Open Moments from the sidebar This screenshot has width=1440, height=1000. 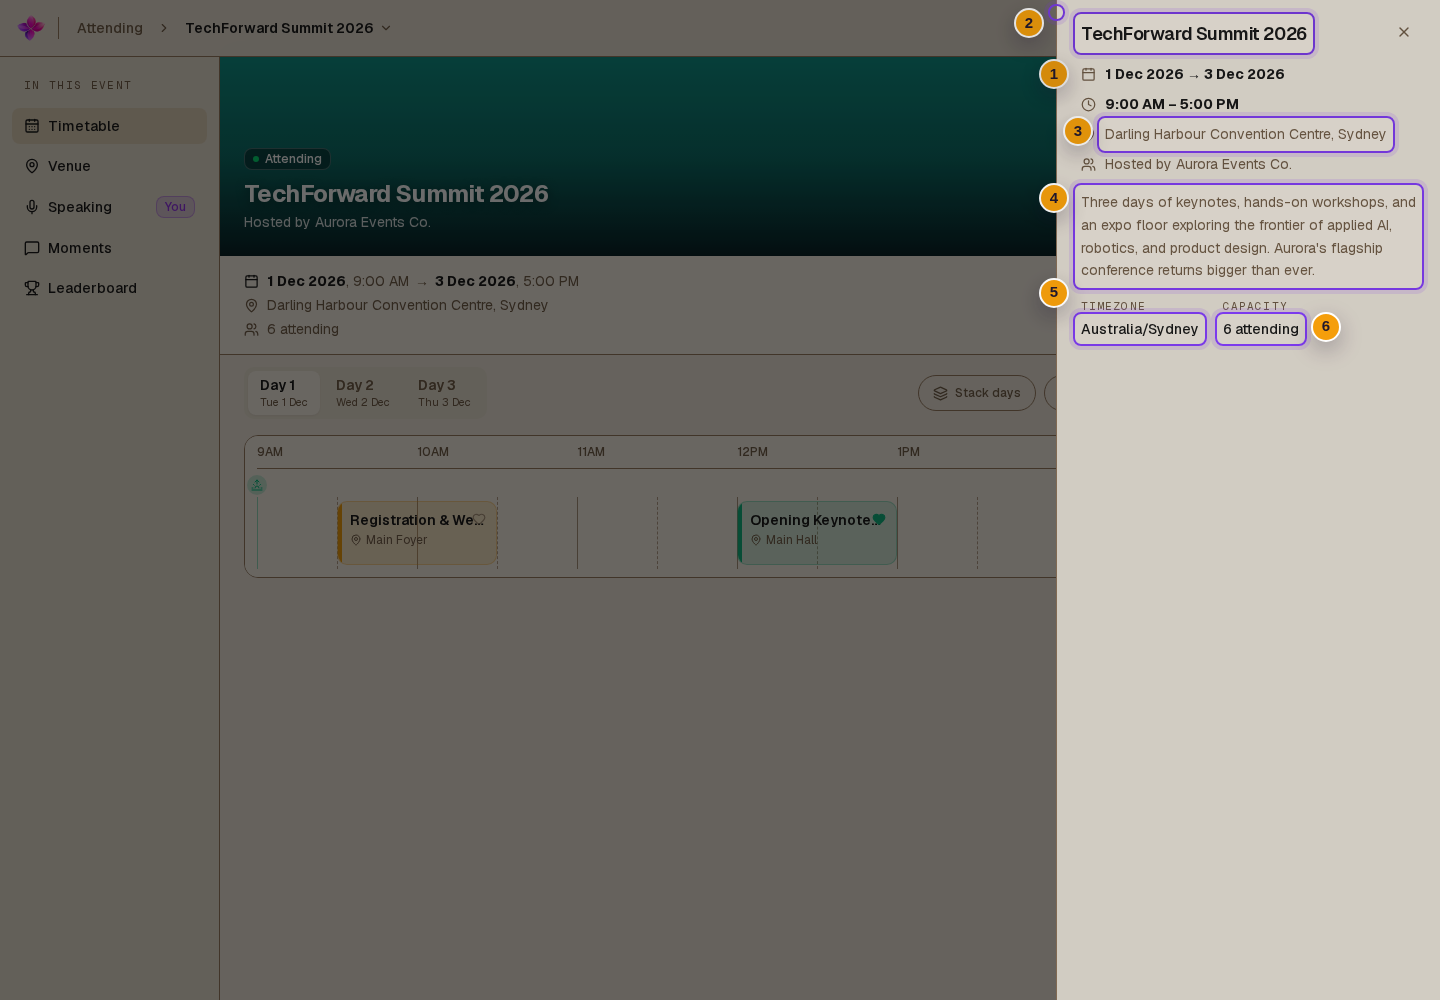point(109,248)
